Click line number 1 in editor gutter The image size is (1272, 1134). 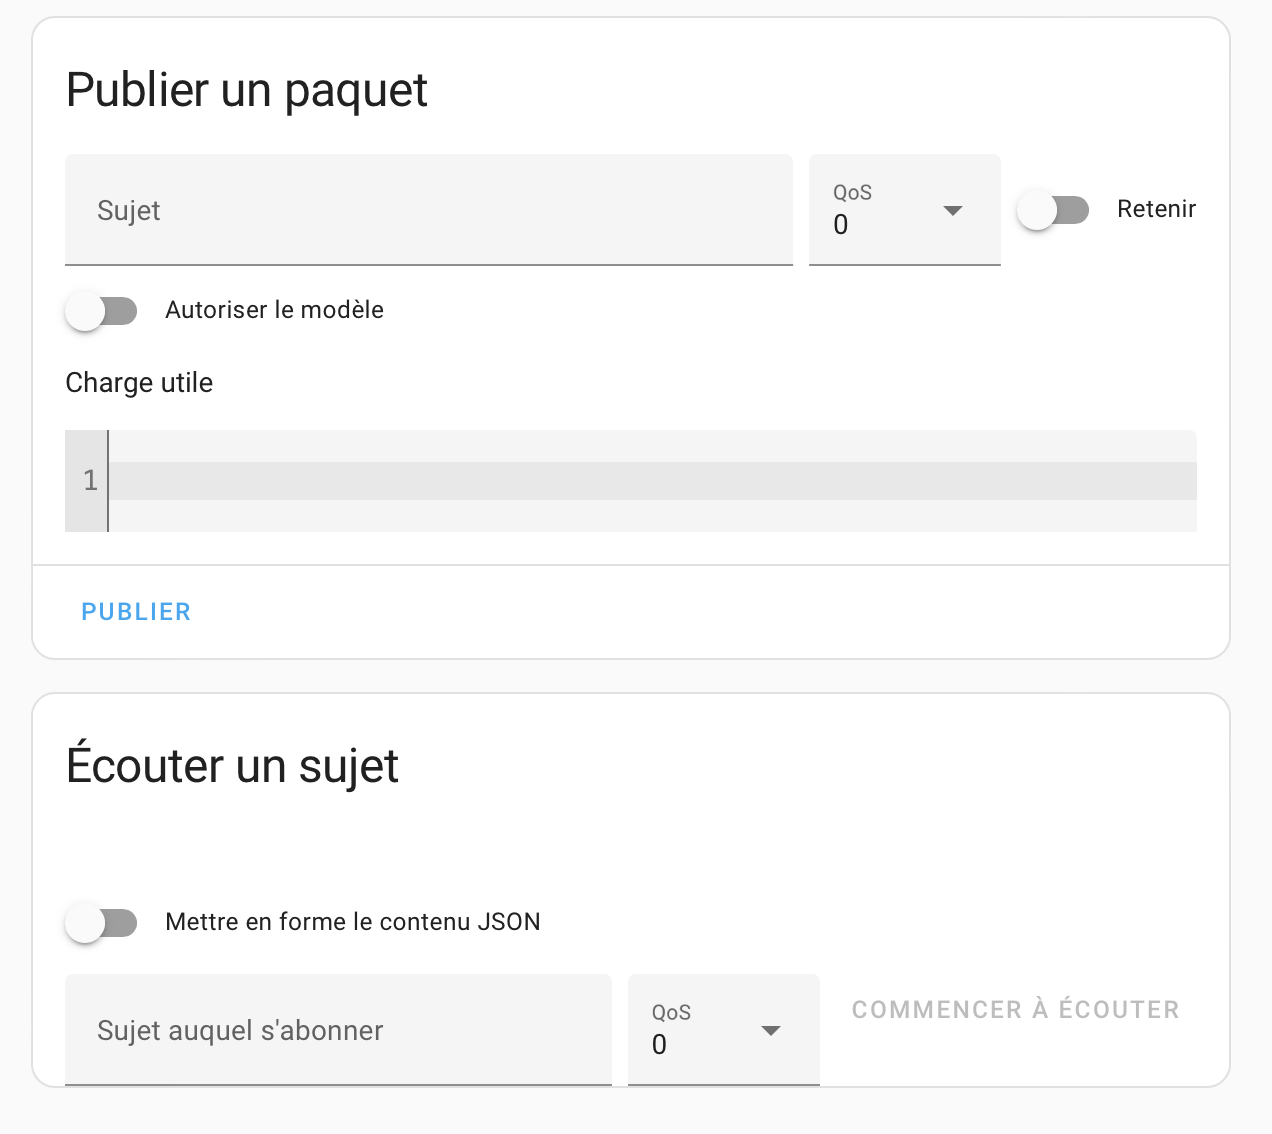(90, 481)
